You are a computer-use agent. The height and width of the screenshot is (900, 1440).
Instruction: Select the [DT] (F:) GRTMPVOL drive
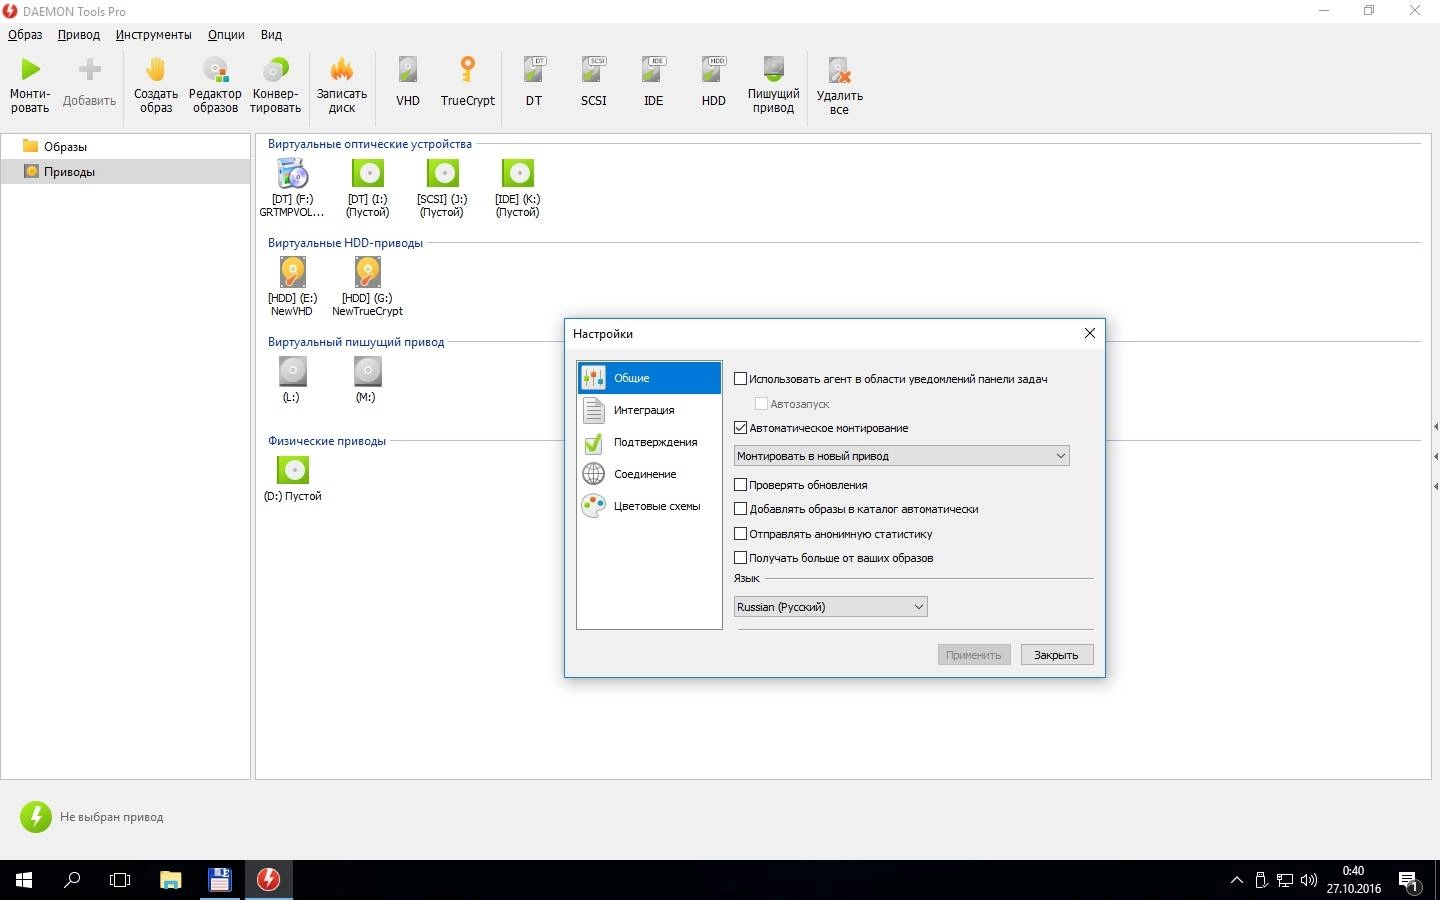[x=292, y=188]
